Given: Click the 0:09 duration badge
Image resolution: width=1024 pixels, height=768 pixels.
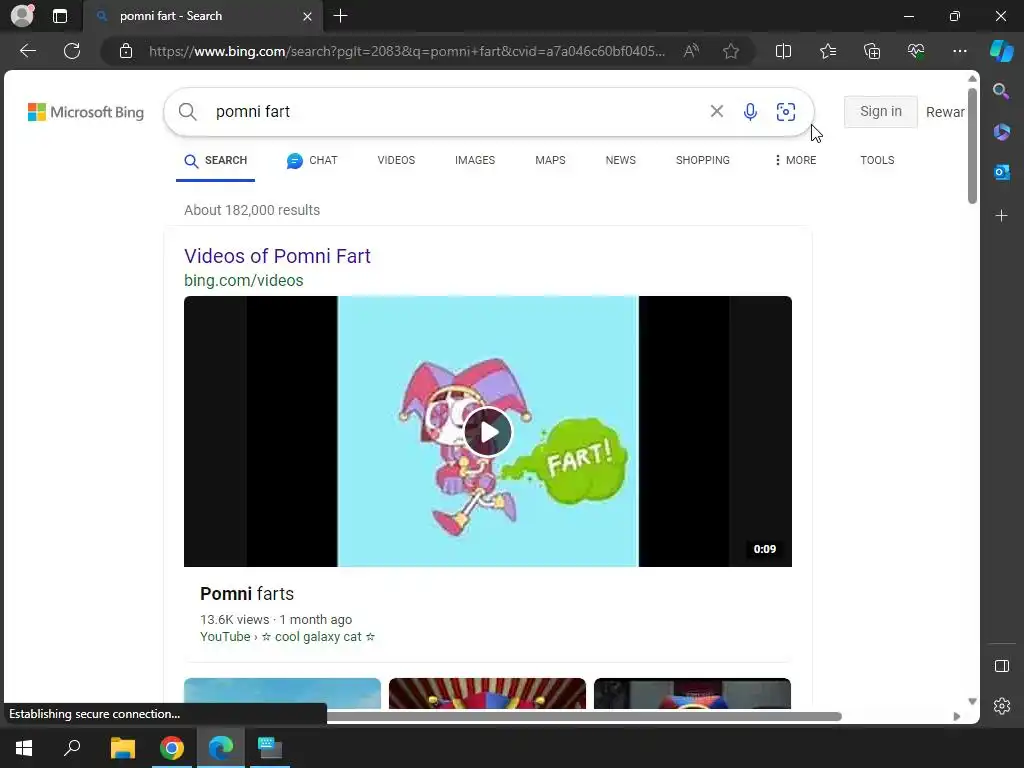Looking at the screenshot, I should [x=765, y=549].
